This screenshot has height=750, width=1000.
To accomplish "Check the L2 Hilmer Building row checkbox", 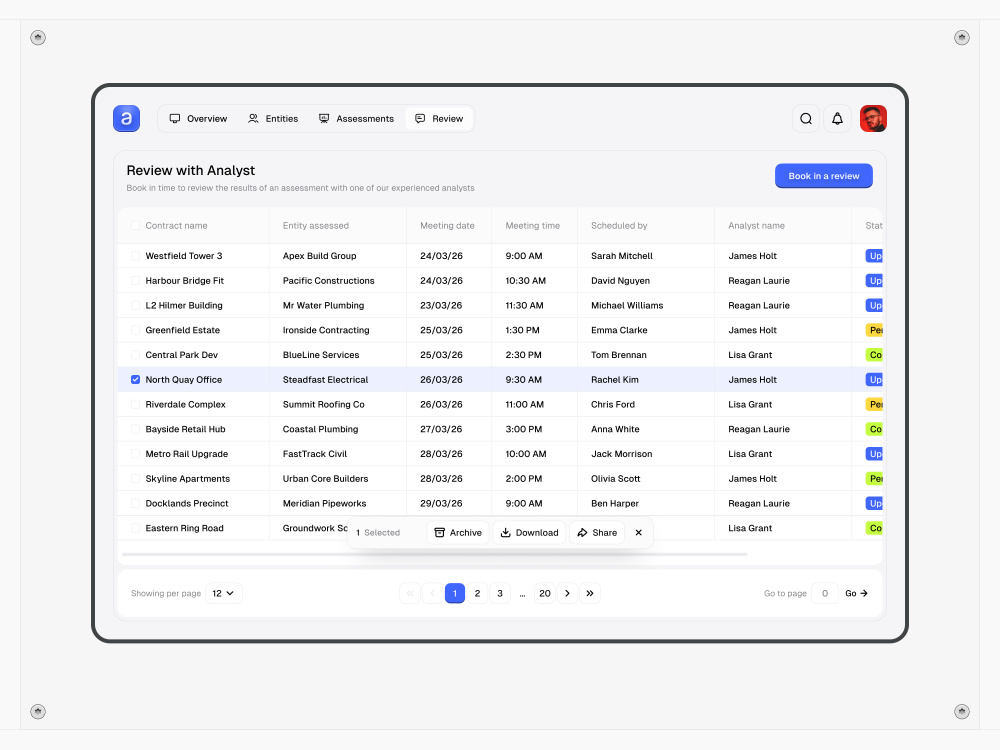I will [x=135, y=305].
